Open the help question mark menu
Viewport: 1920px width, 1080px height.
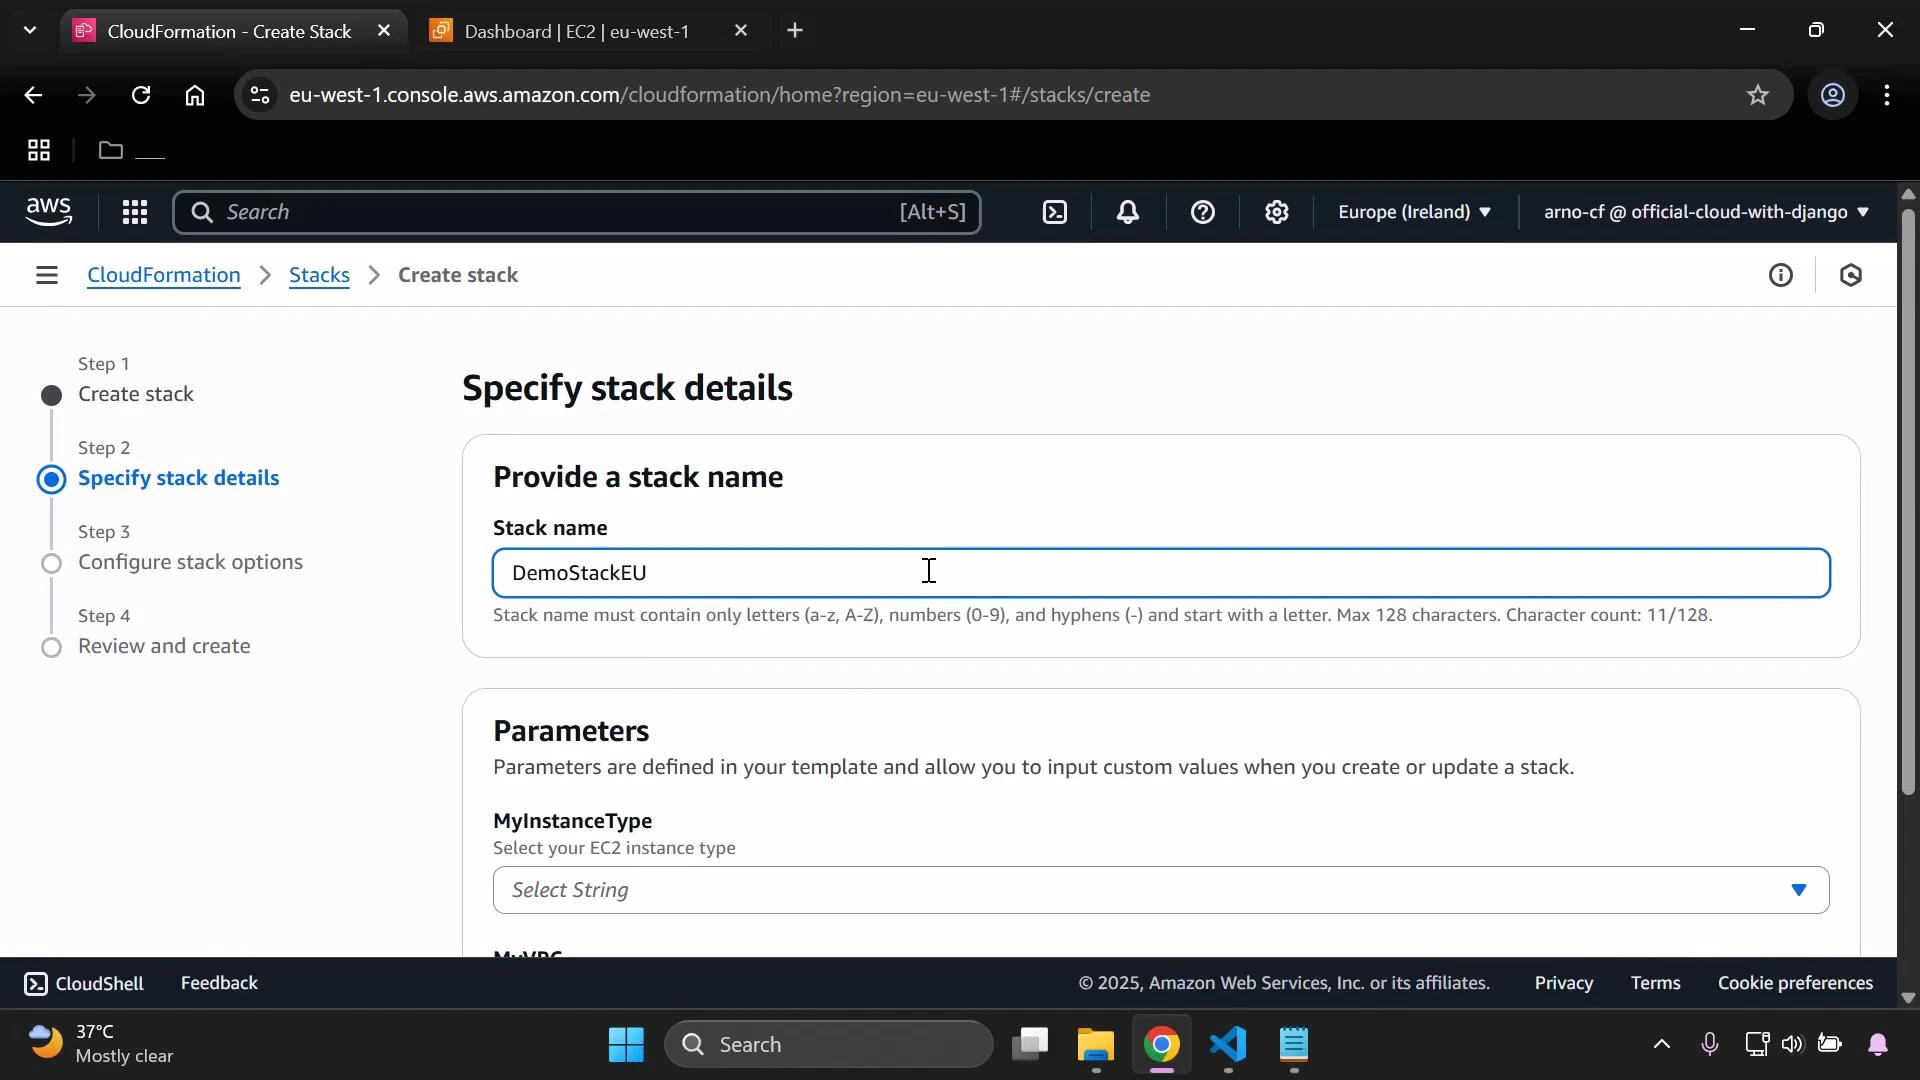[1203, 212]
